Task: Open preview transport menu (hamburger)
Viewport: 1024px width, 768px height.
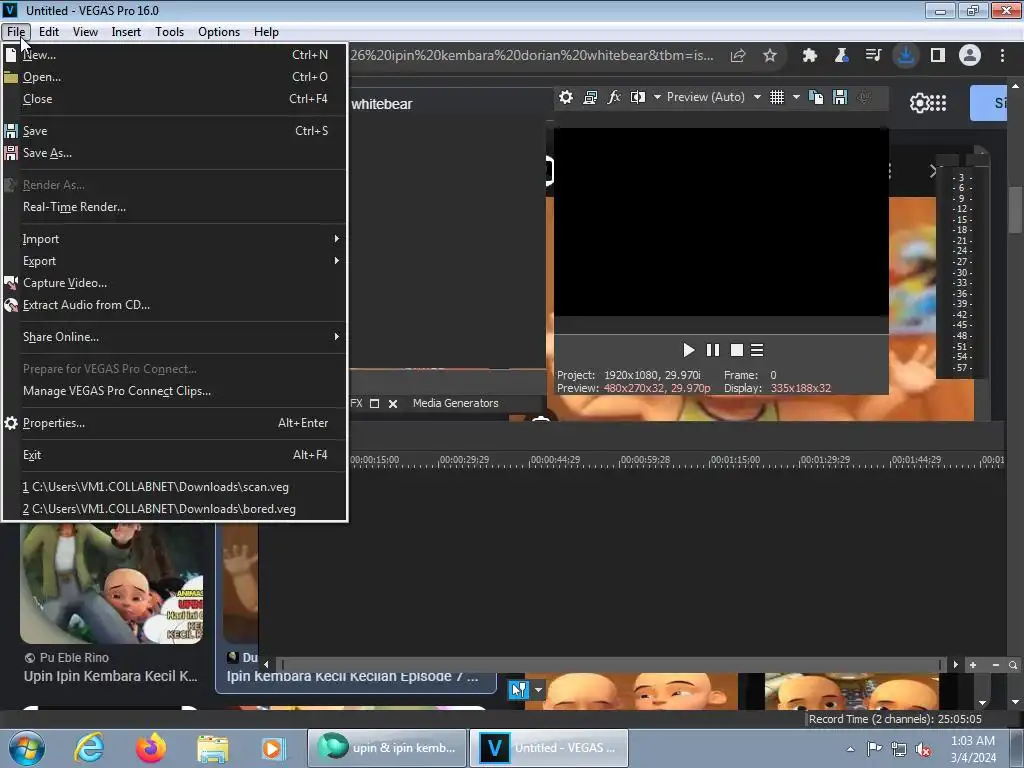Action: 757,350
